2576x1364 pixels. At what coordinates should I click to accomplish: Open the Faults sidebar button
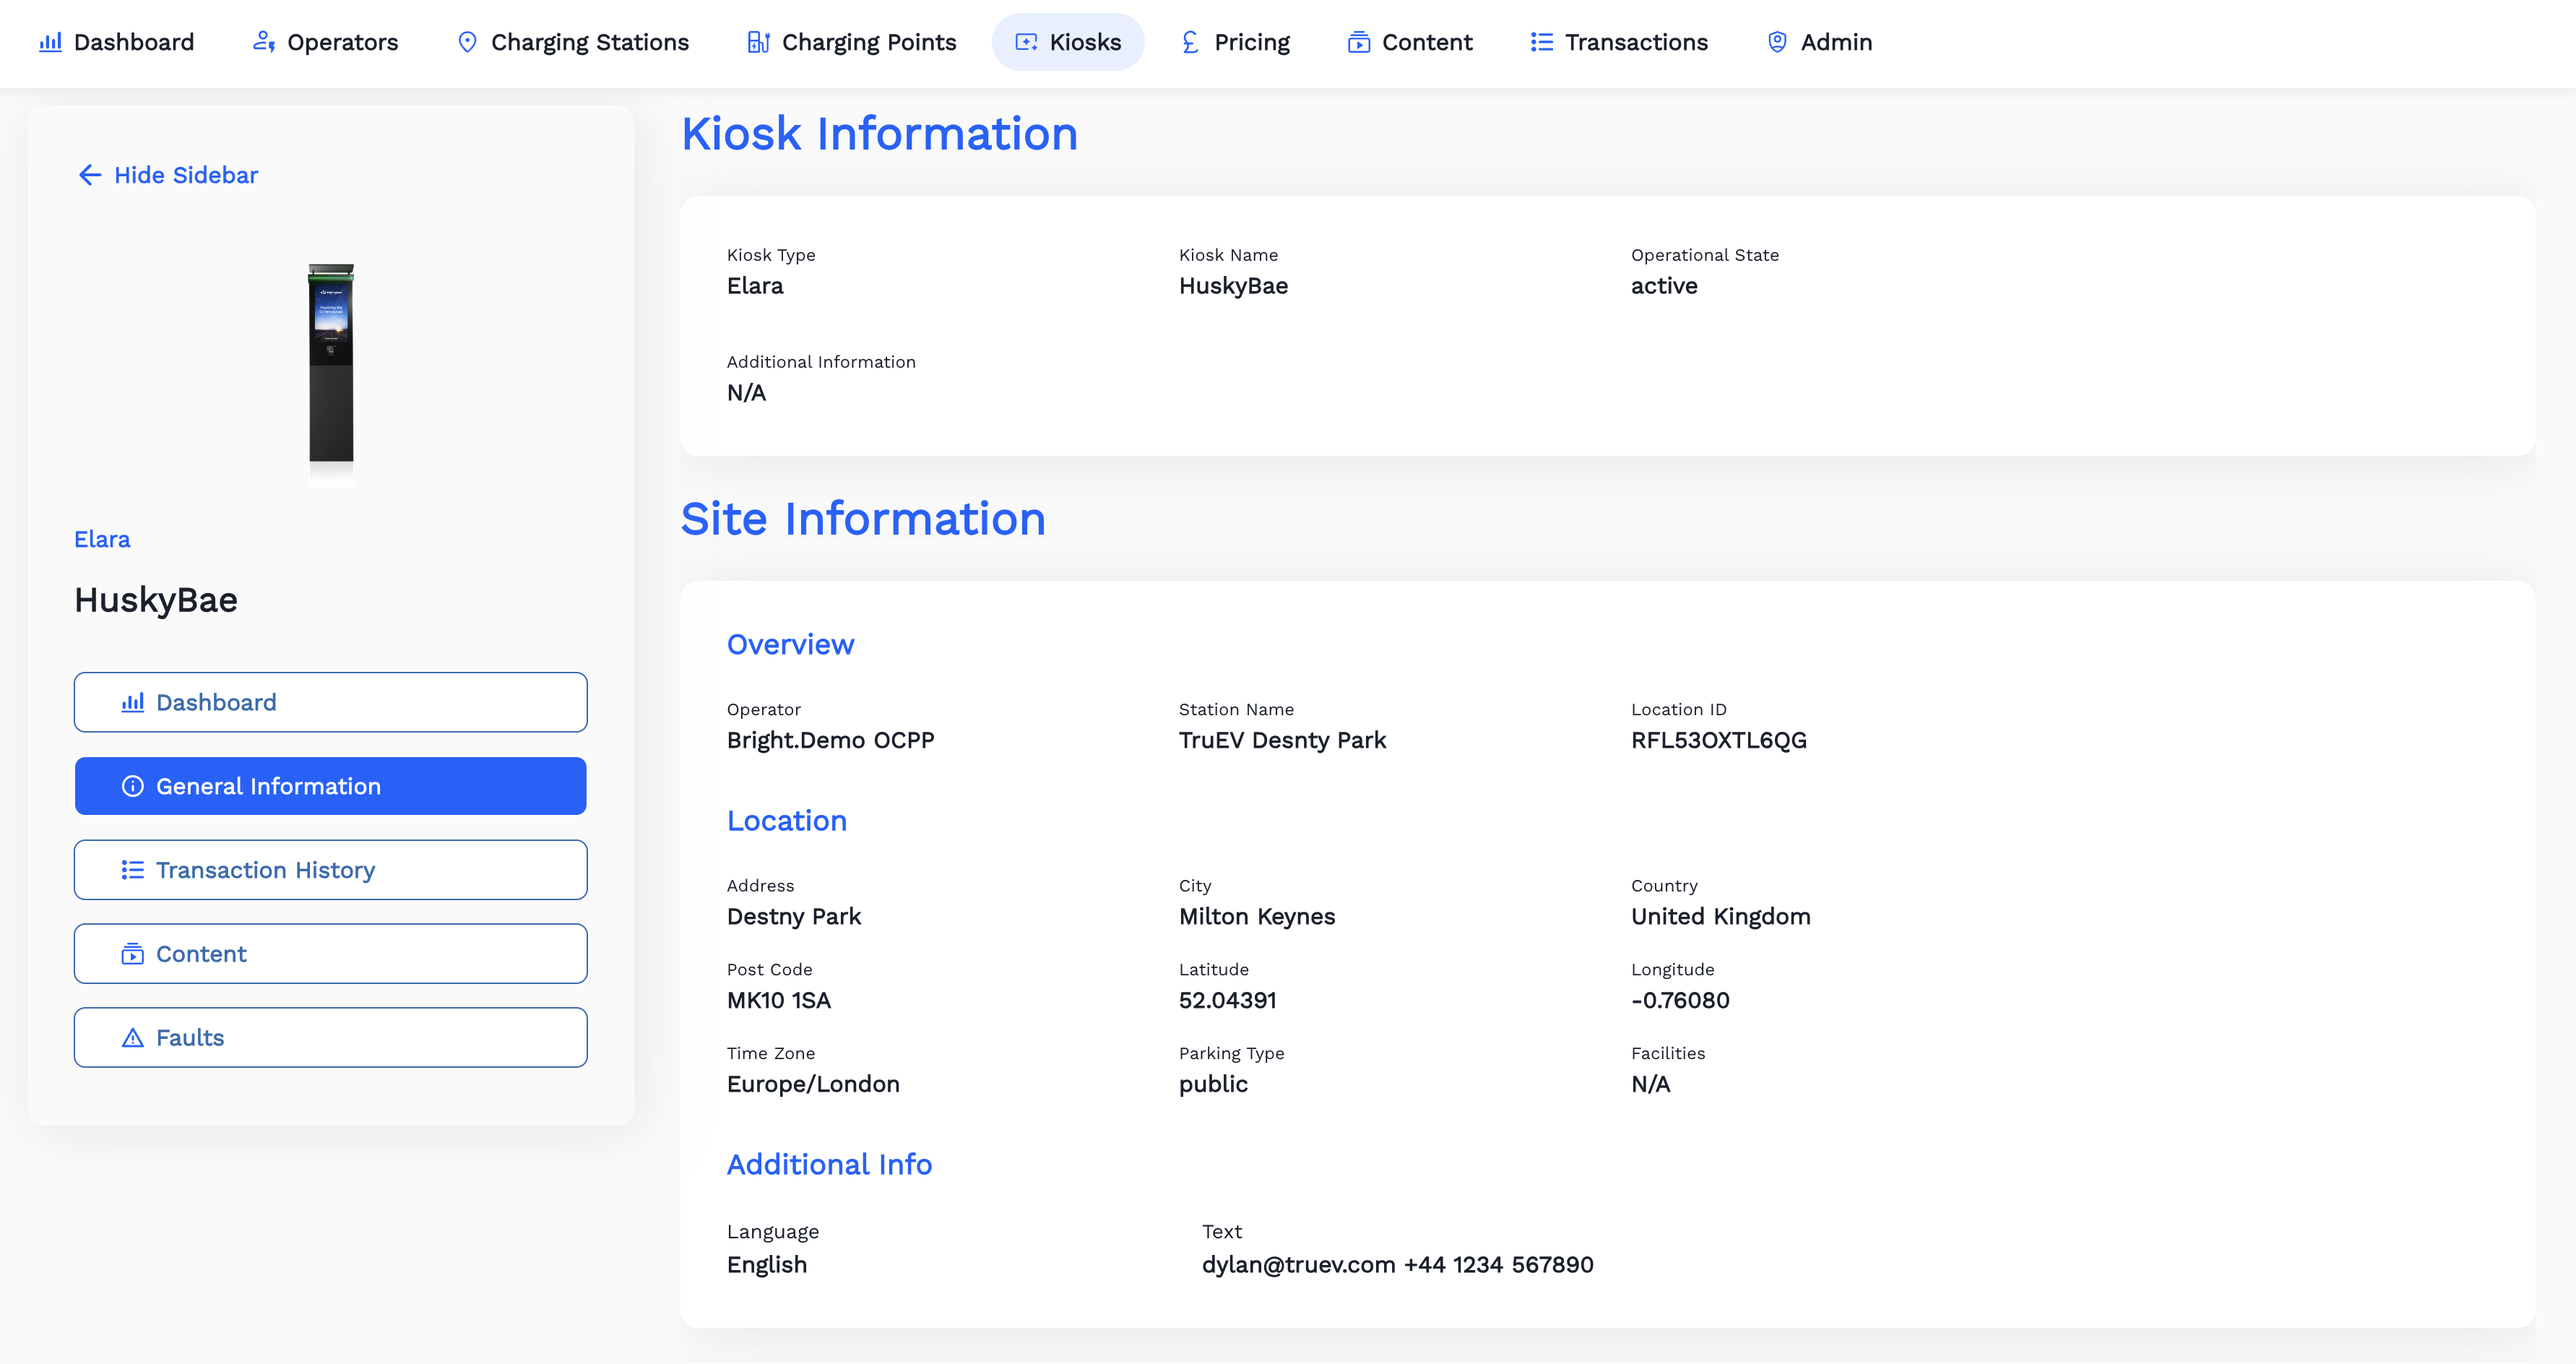pyautogui.click(x=330, y=1038)
